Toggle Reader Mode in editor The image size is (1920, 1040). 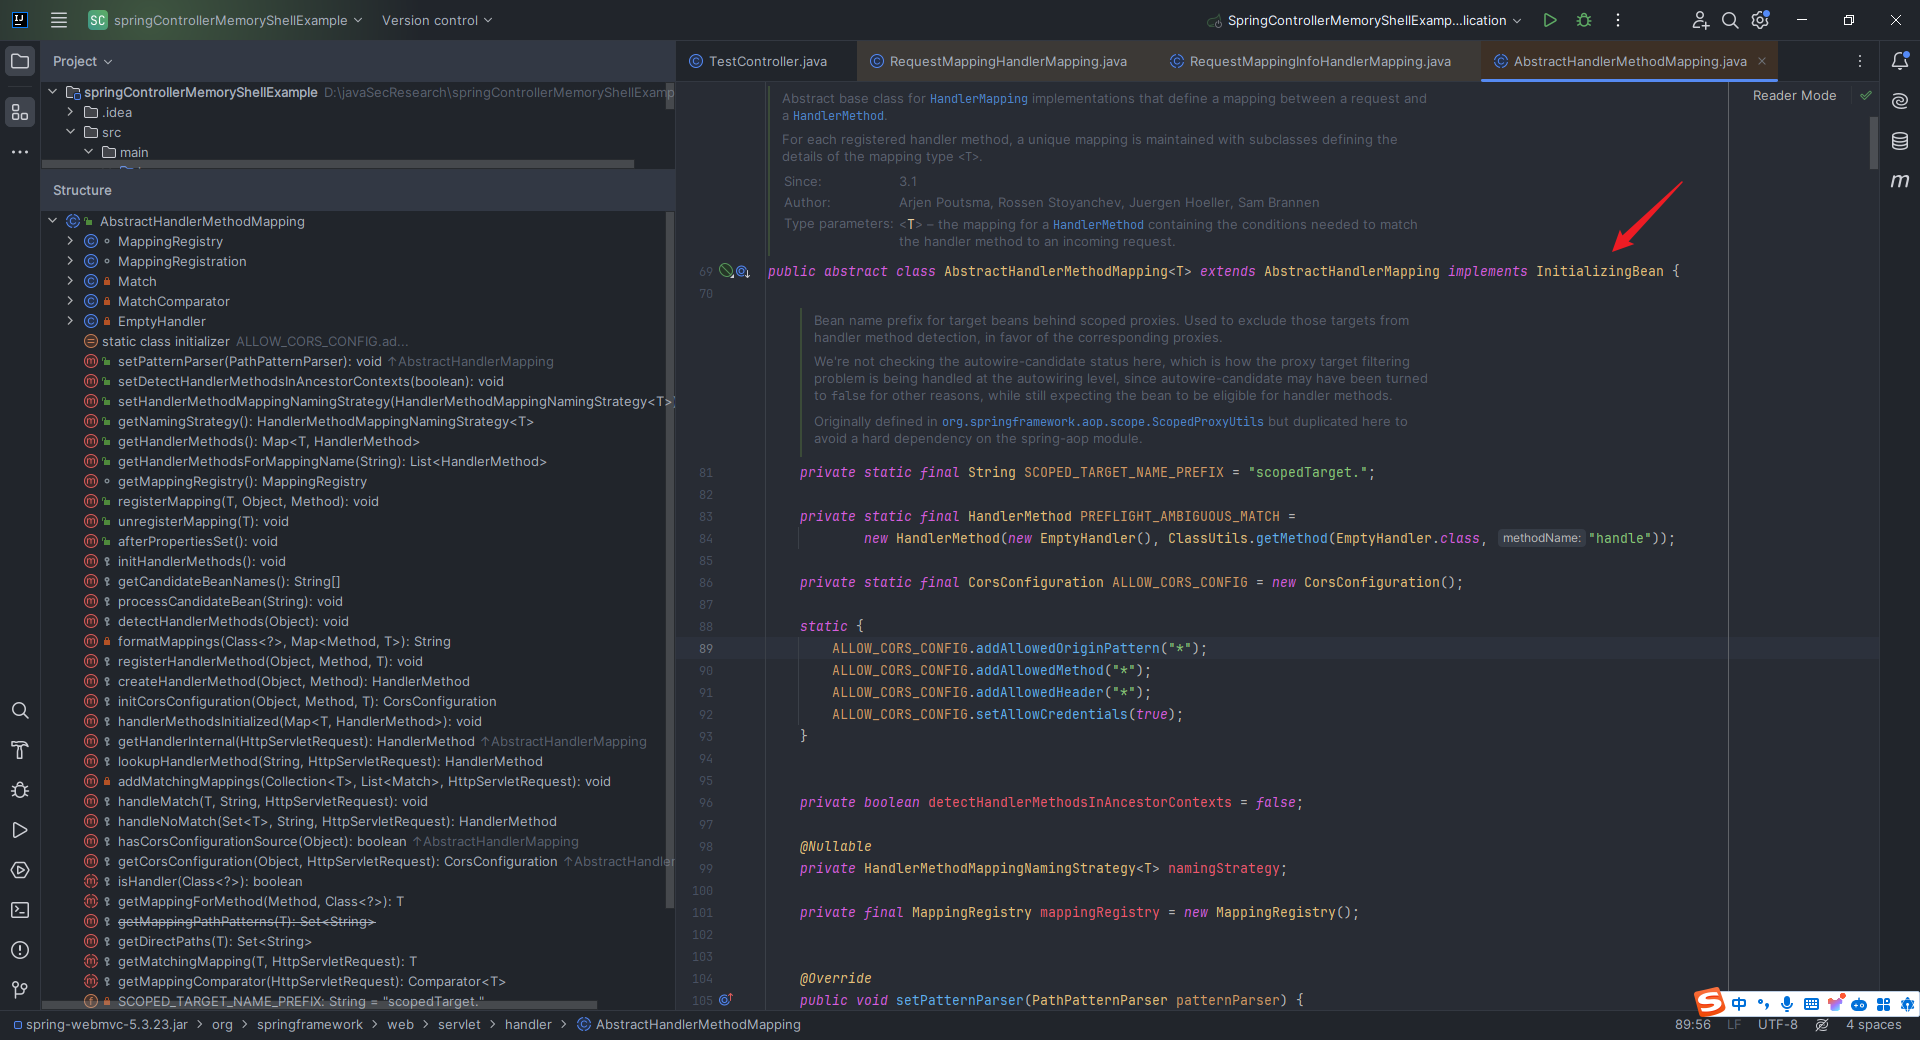click(1794, 96)
